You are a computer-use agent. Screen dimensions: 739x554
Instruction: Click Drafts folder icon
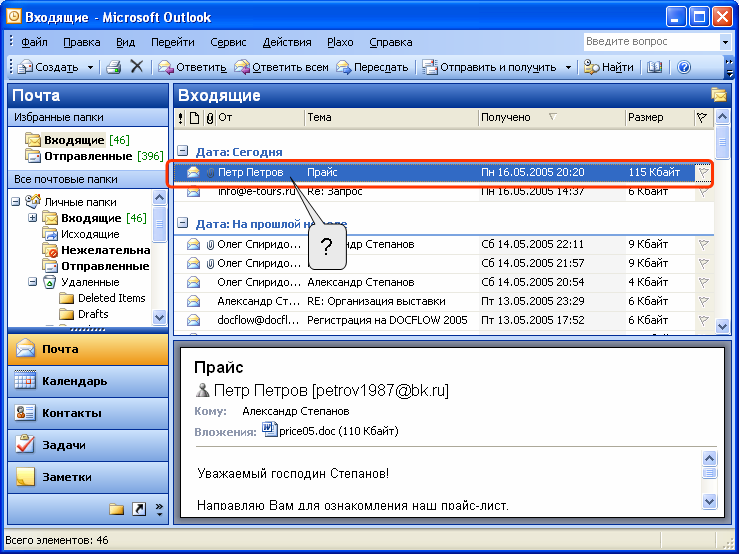tap(67, 314)
